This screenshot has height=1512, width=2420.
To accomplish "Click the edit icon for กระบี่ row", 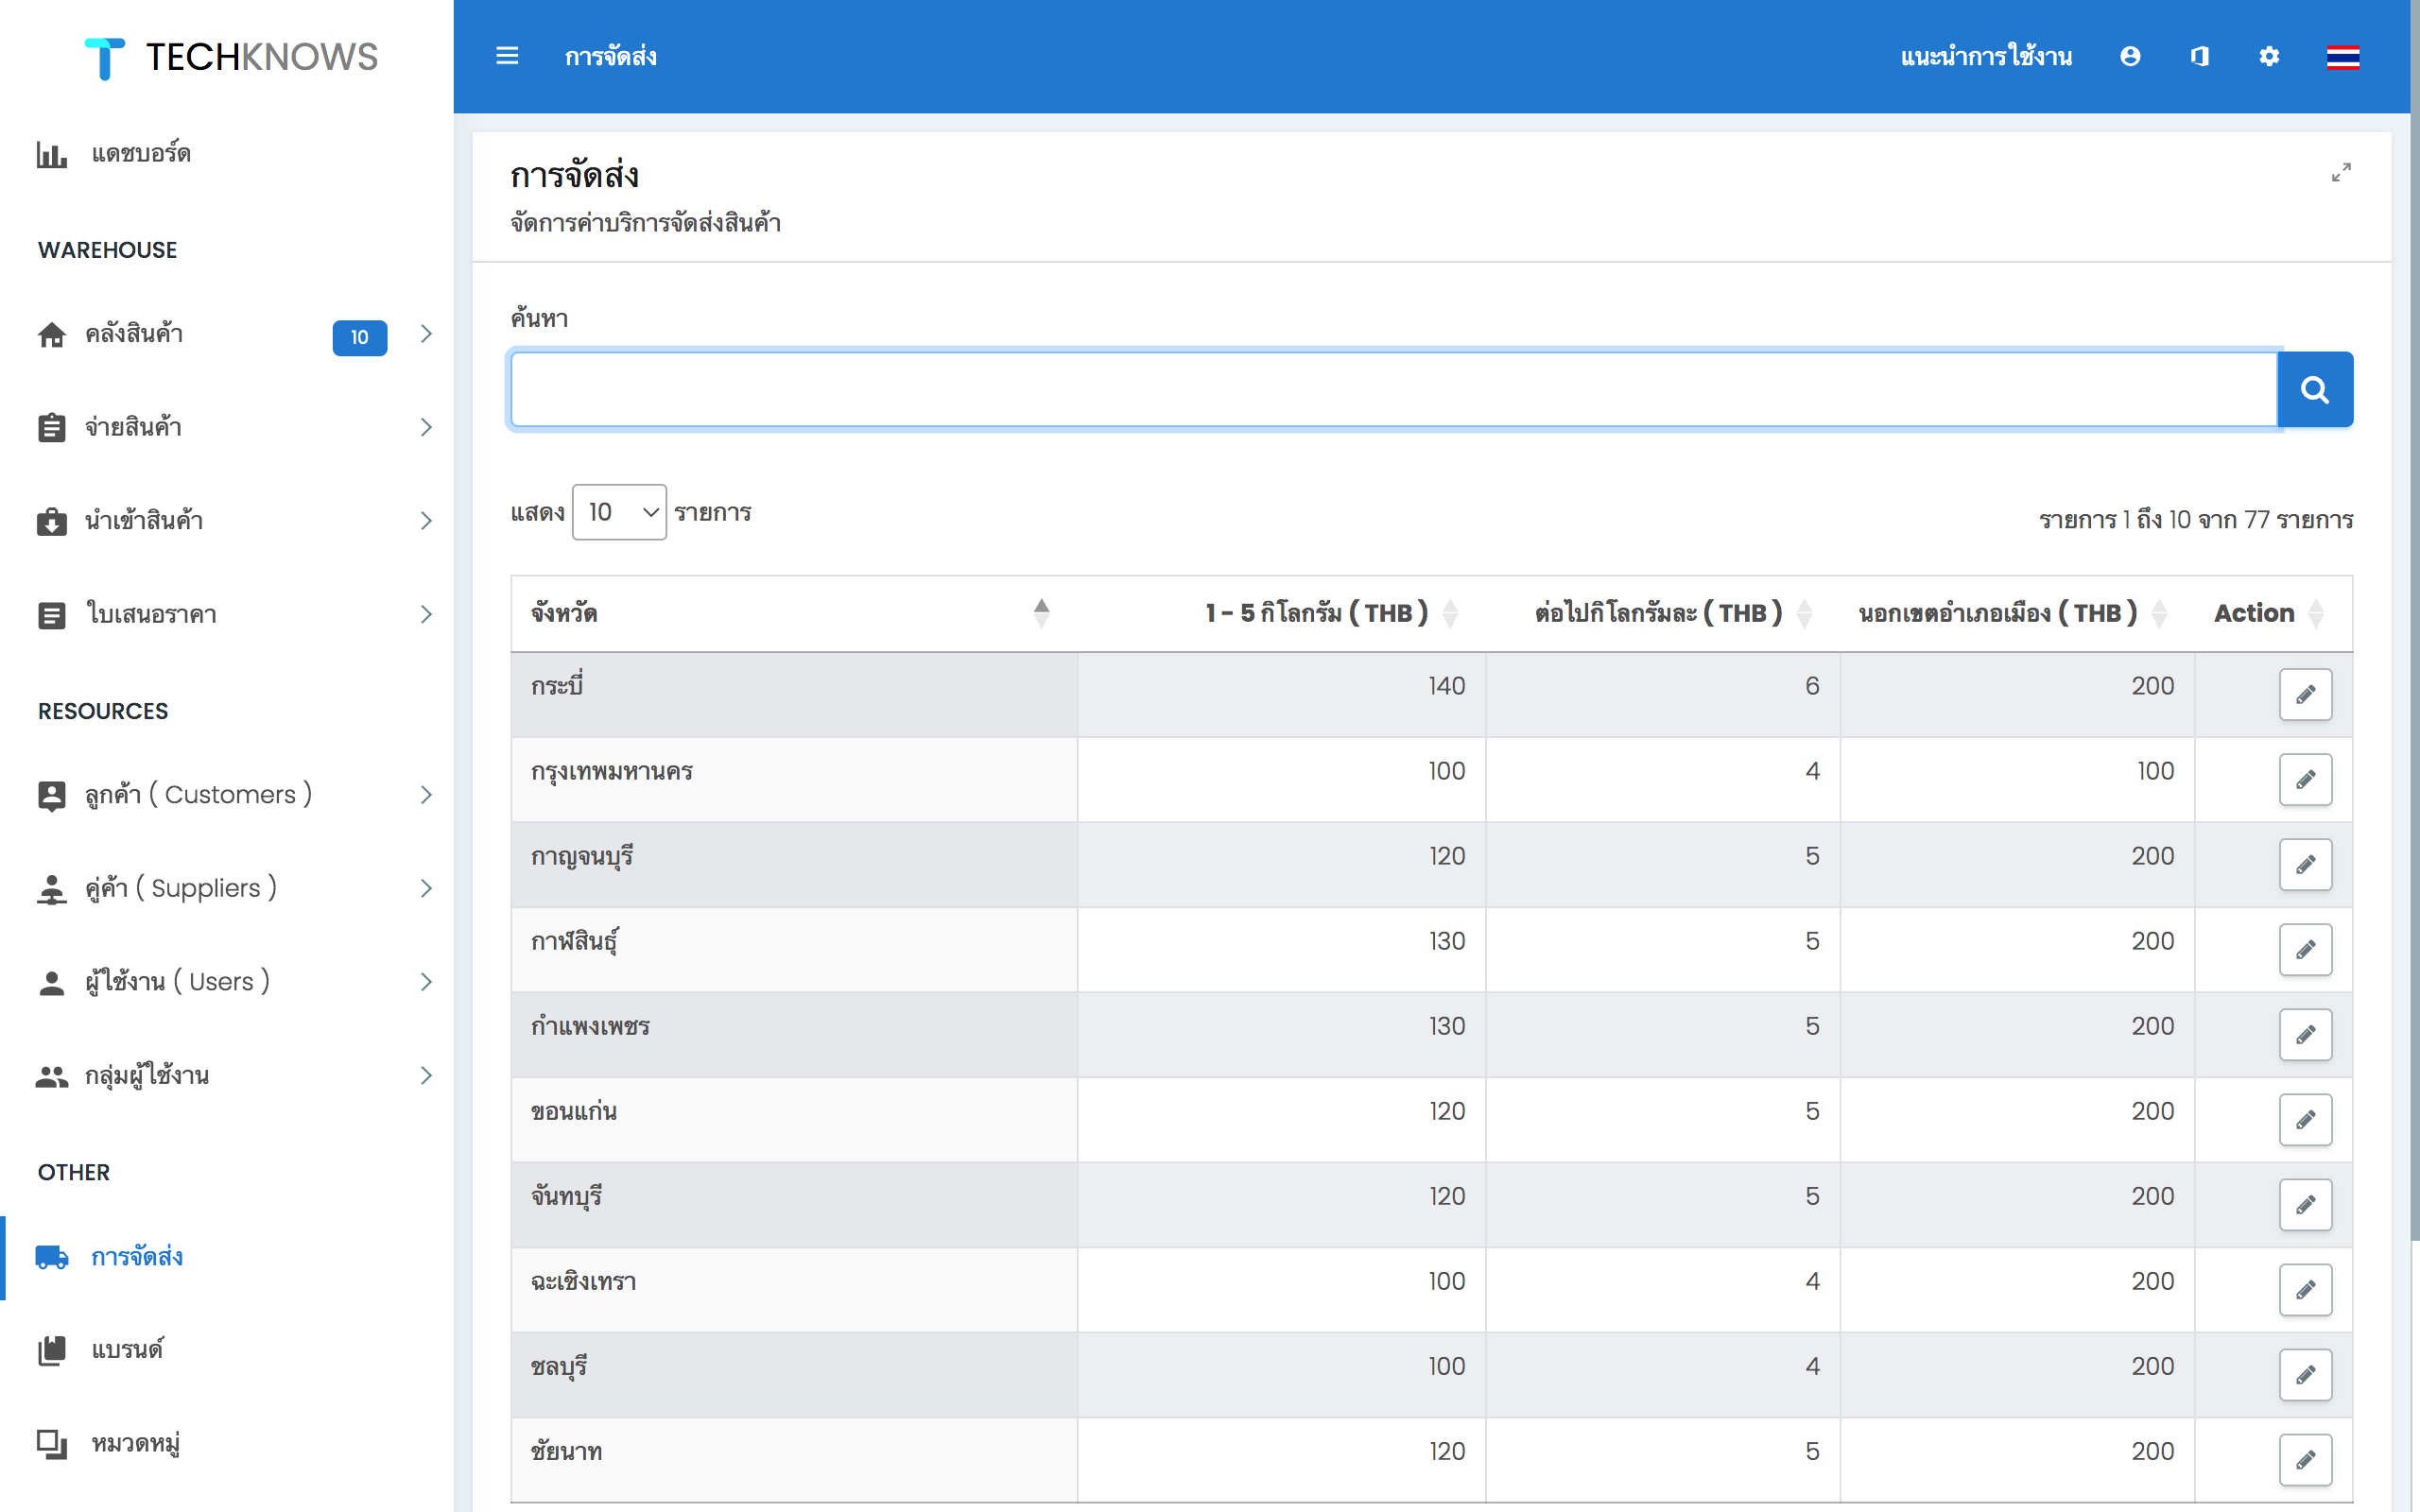I will click(x=2305, y=694).
